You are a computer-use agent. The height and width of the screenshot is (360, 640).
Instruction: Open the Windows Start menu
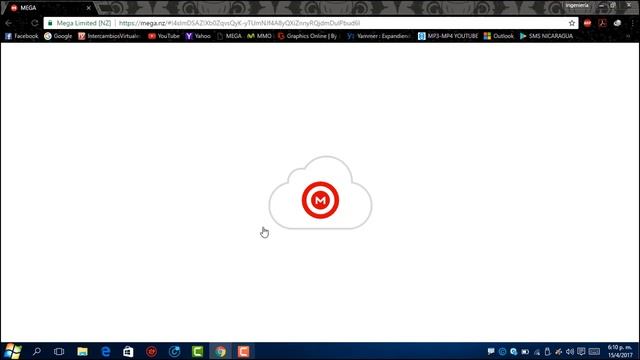click(x=13, y=351)
